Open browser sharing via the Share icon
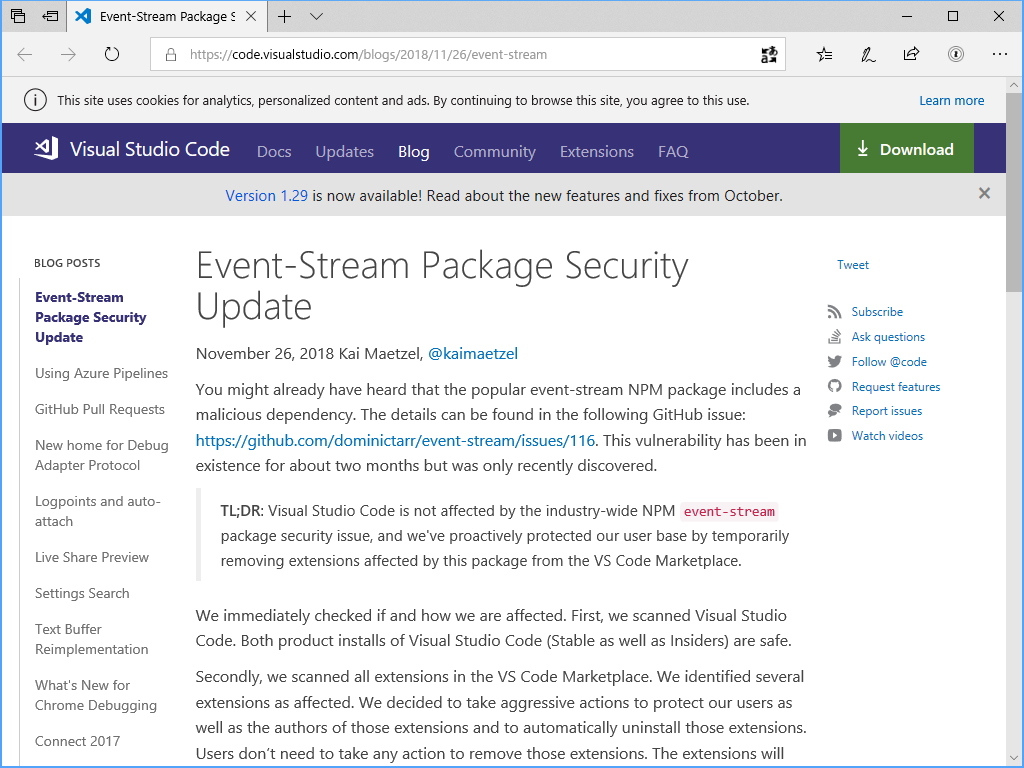Screen dimensions: 1024x768 [x=911, y=54]
